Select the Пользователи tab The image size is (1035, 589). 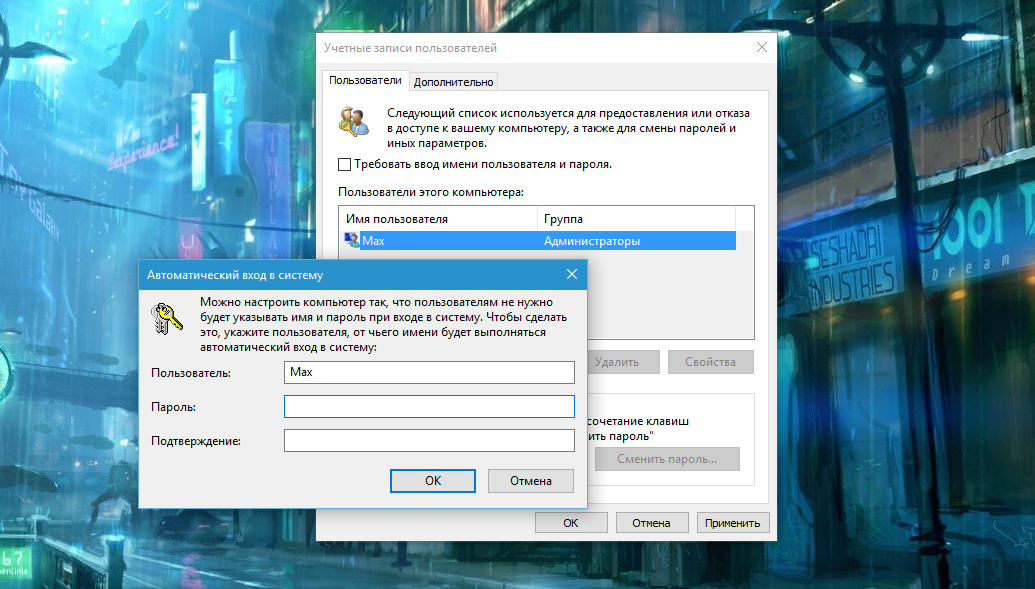click(365, 80)
